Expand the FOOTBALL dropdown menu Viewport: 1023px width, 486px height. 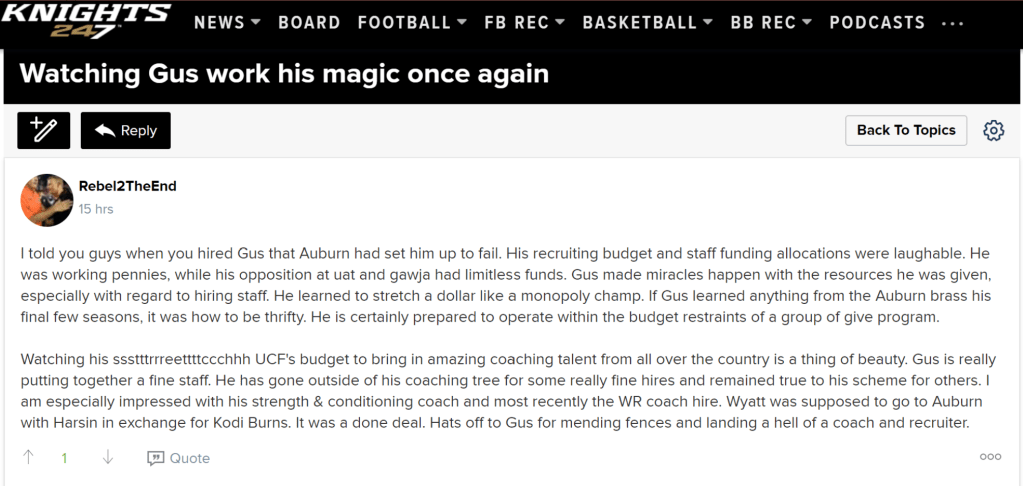412,22
